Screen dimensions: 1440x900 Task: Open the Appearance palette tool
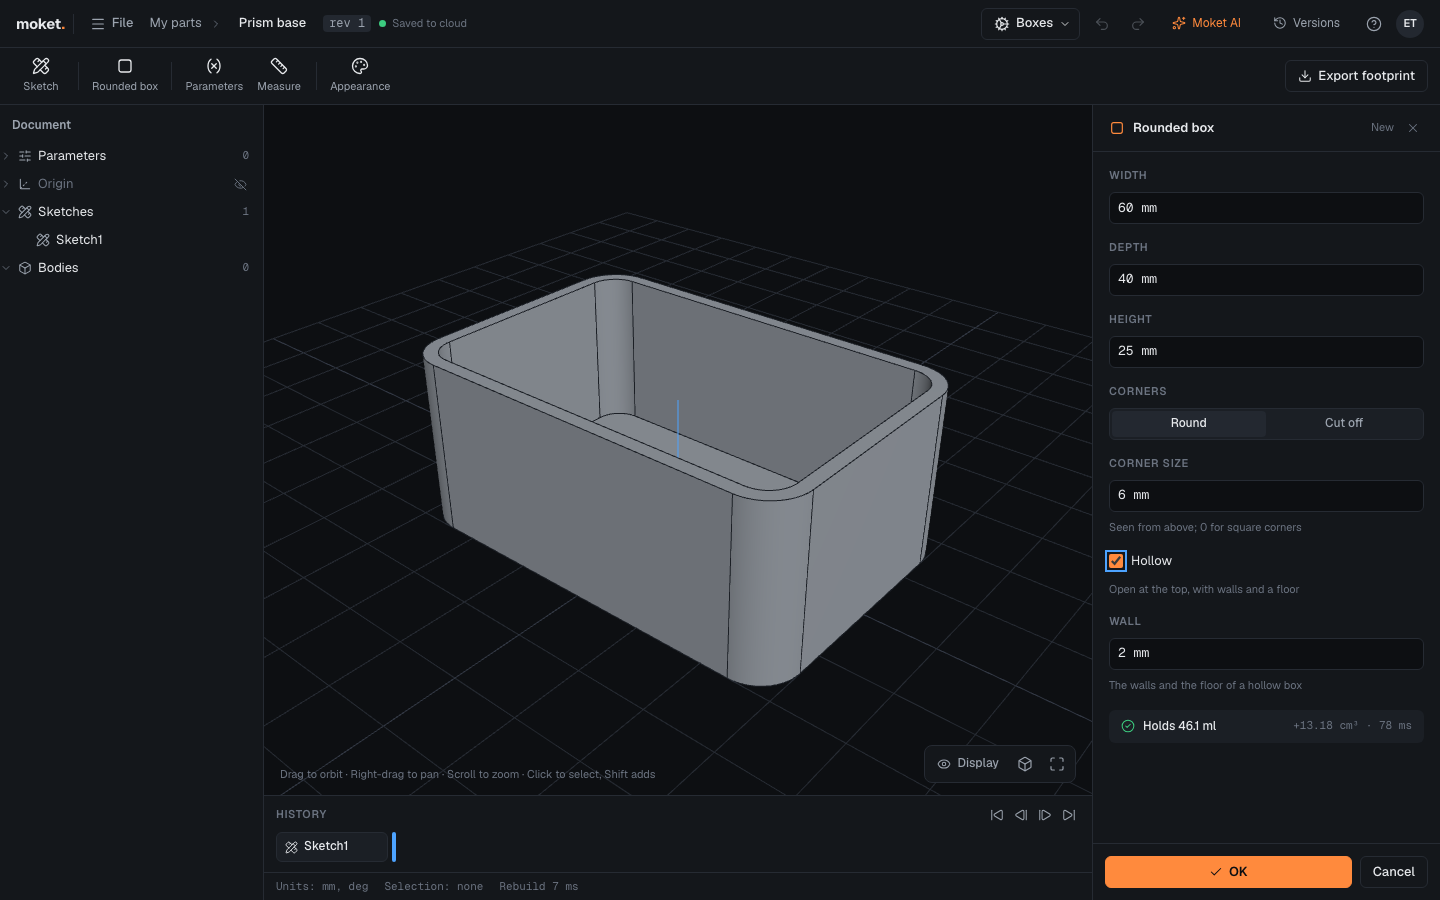click(360, 75)
